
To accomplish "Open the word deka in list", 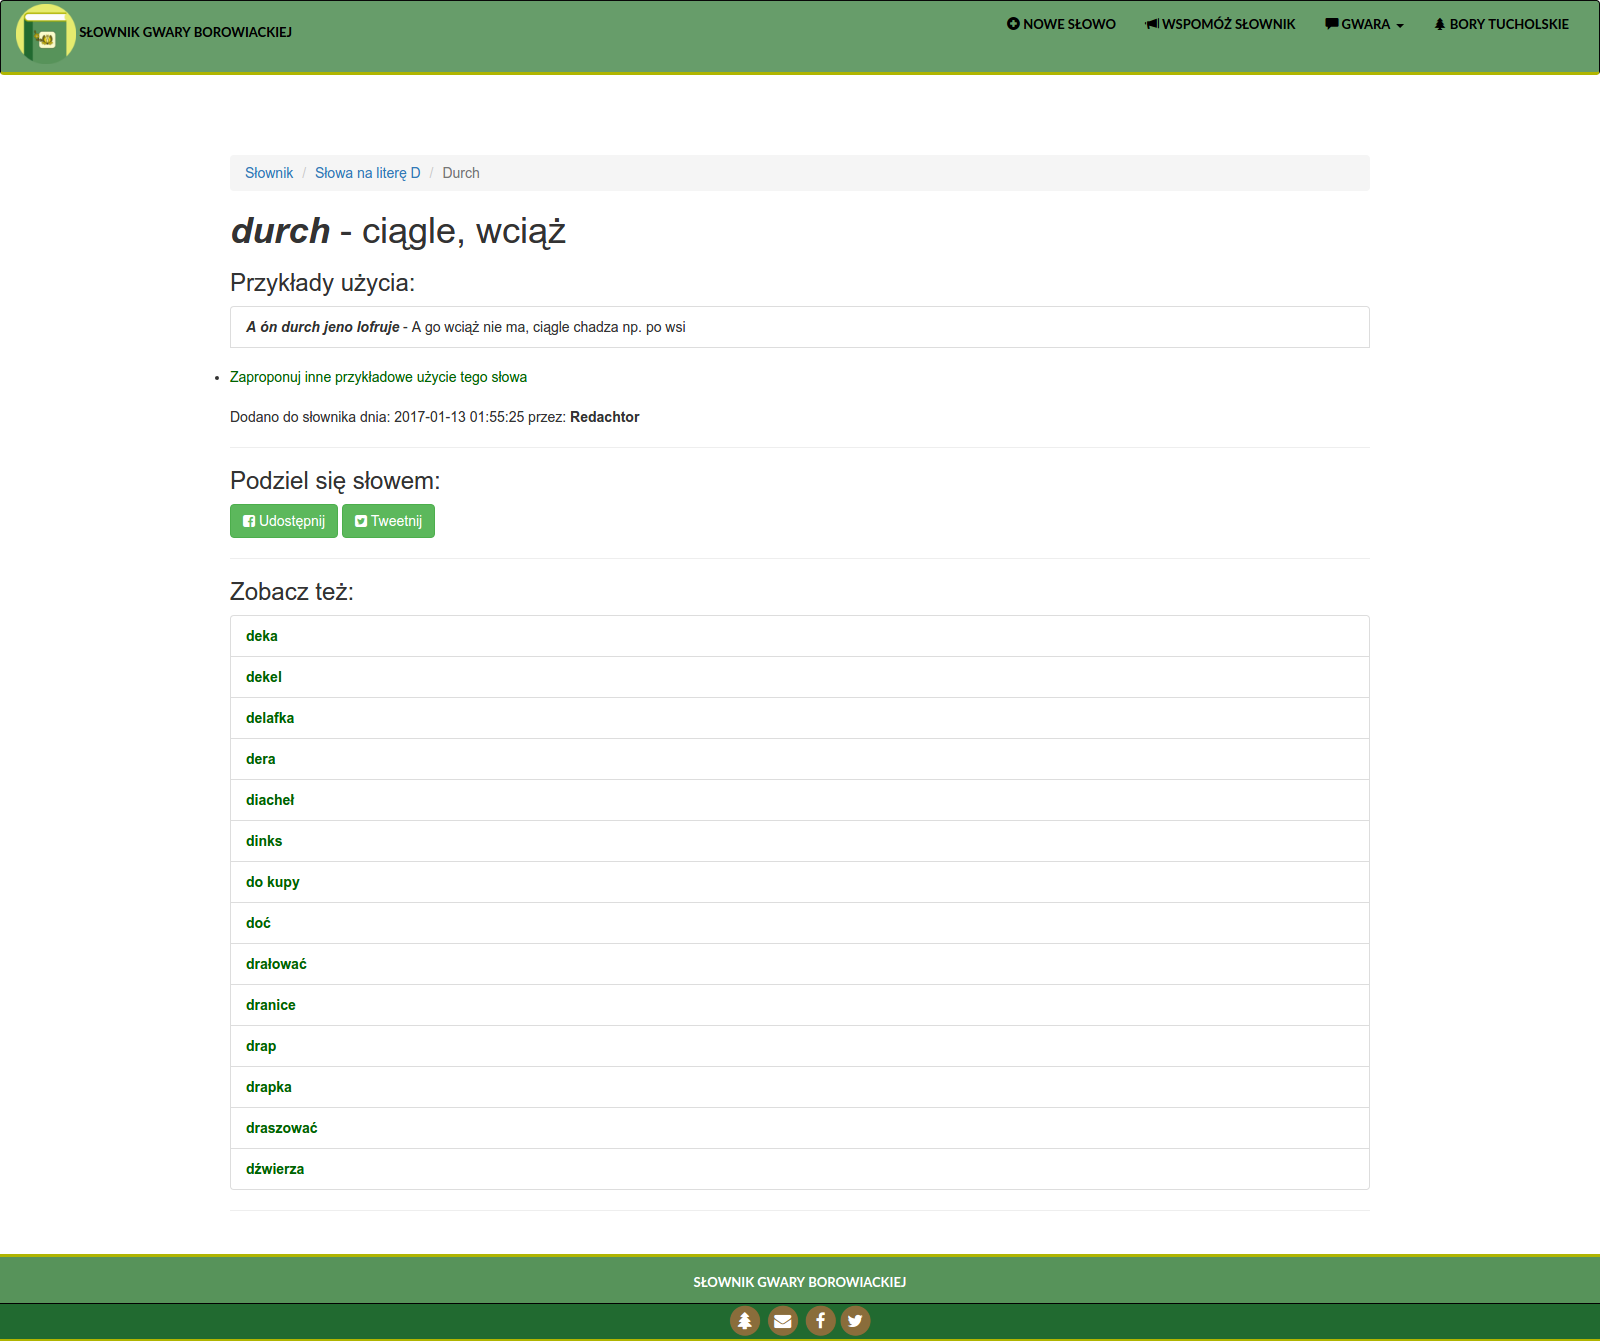I will pyautogui.click(x=262, y=636).
